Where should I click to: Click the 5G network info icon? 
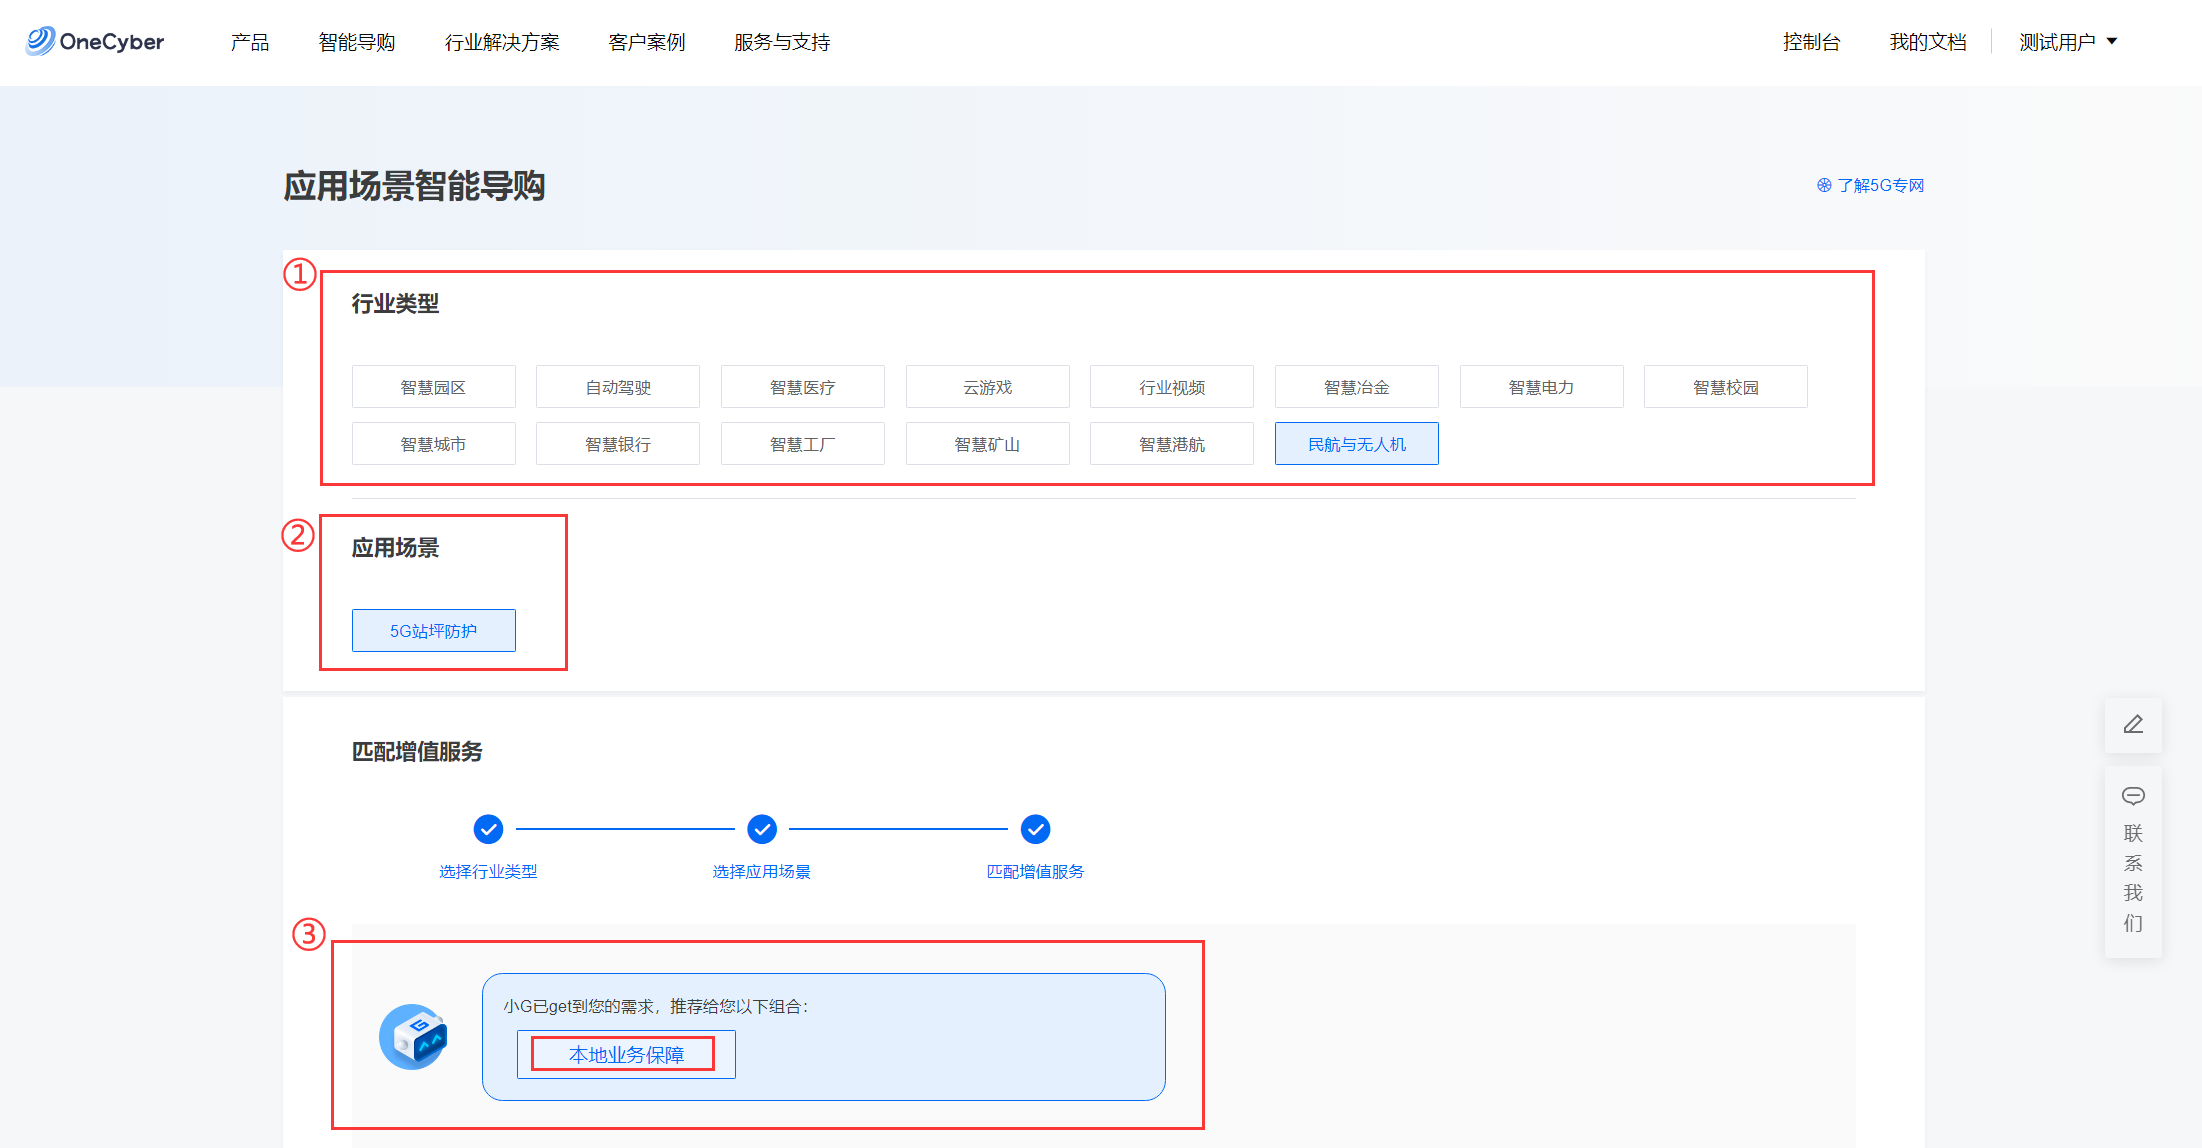pos(1824,185)
